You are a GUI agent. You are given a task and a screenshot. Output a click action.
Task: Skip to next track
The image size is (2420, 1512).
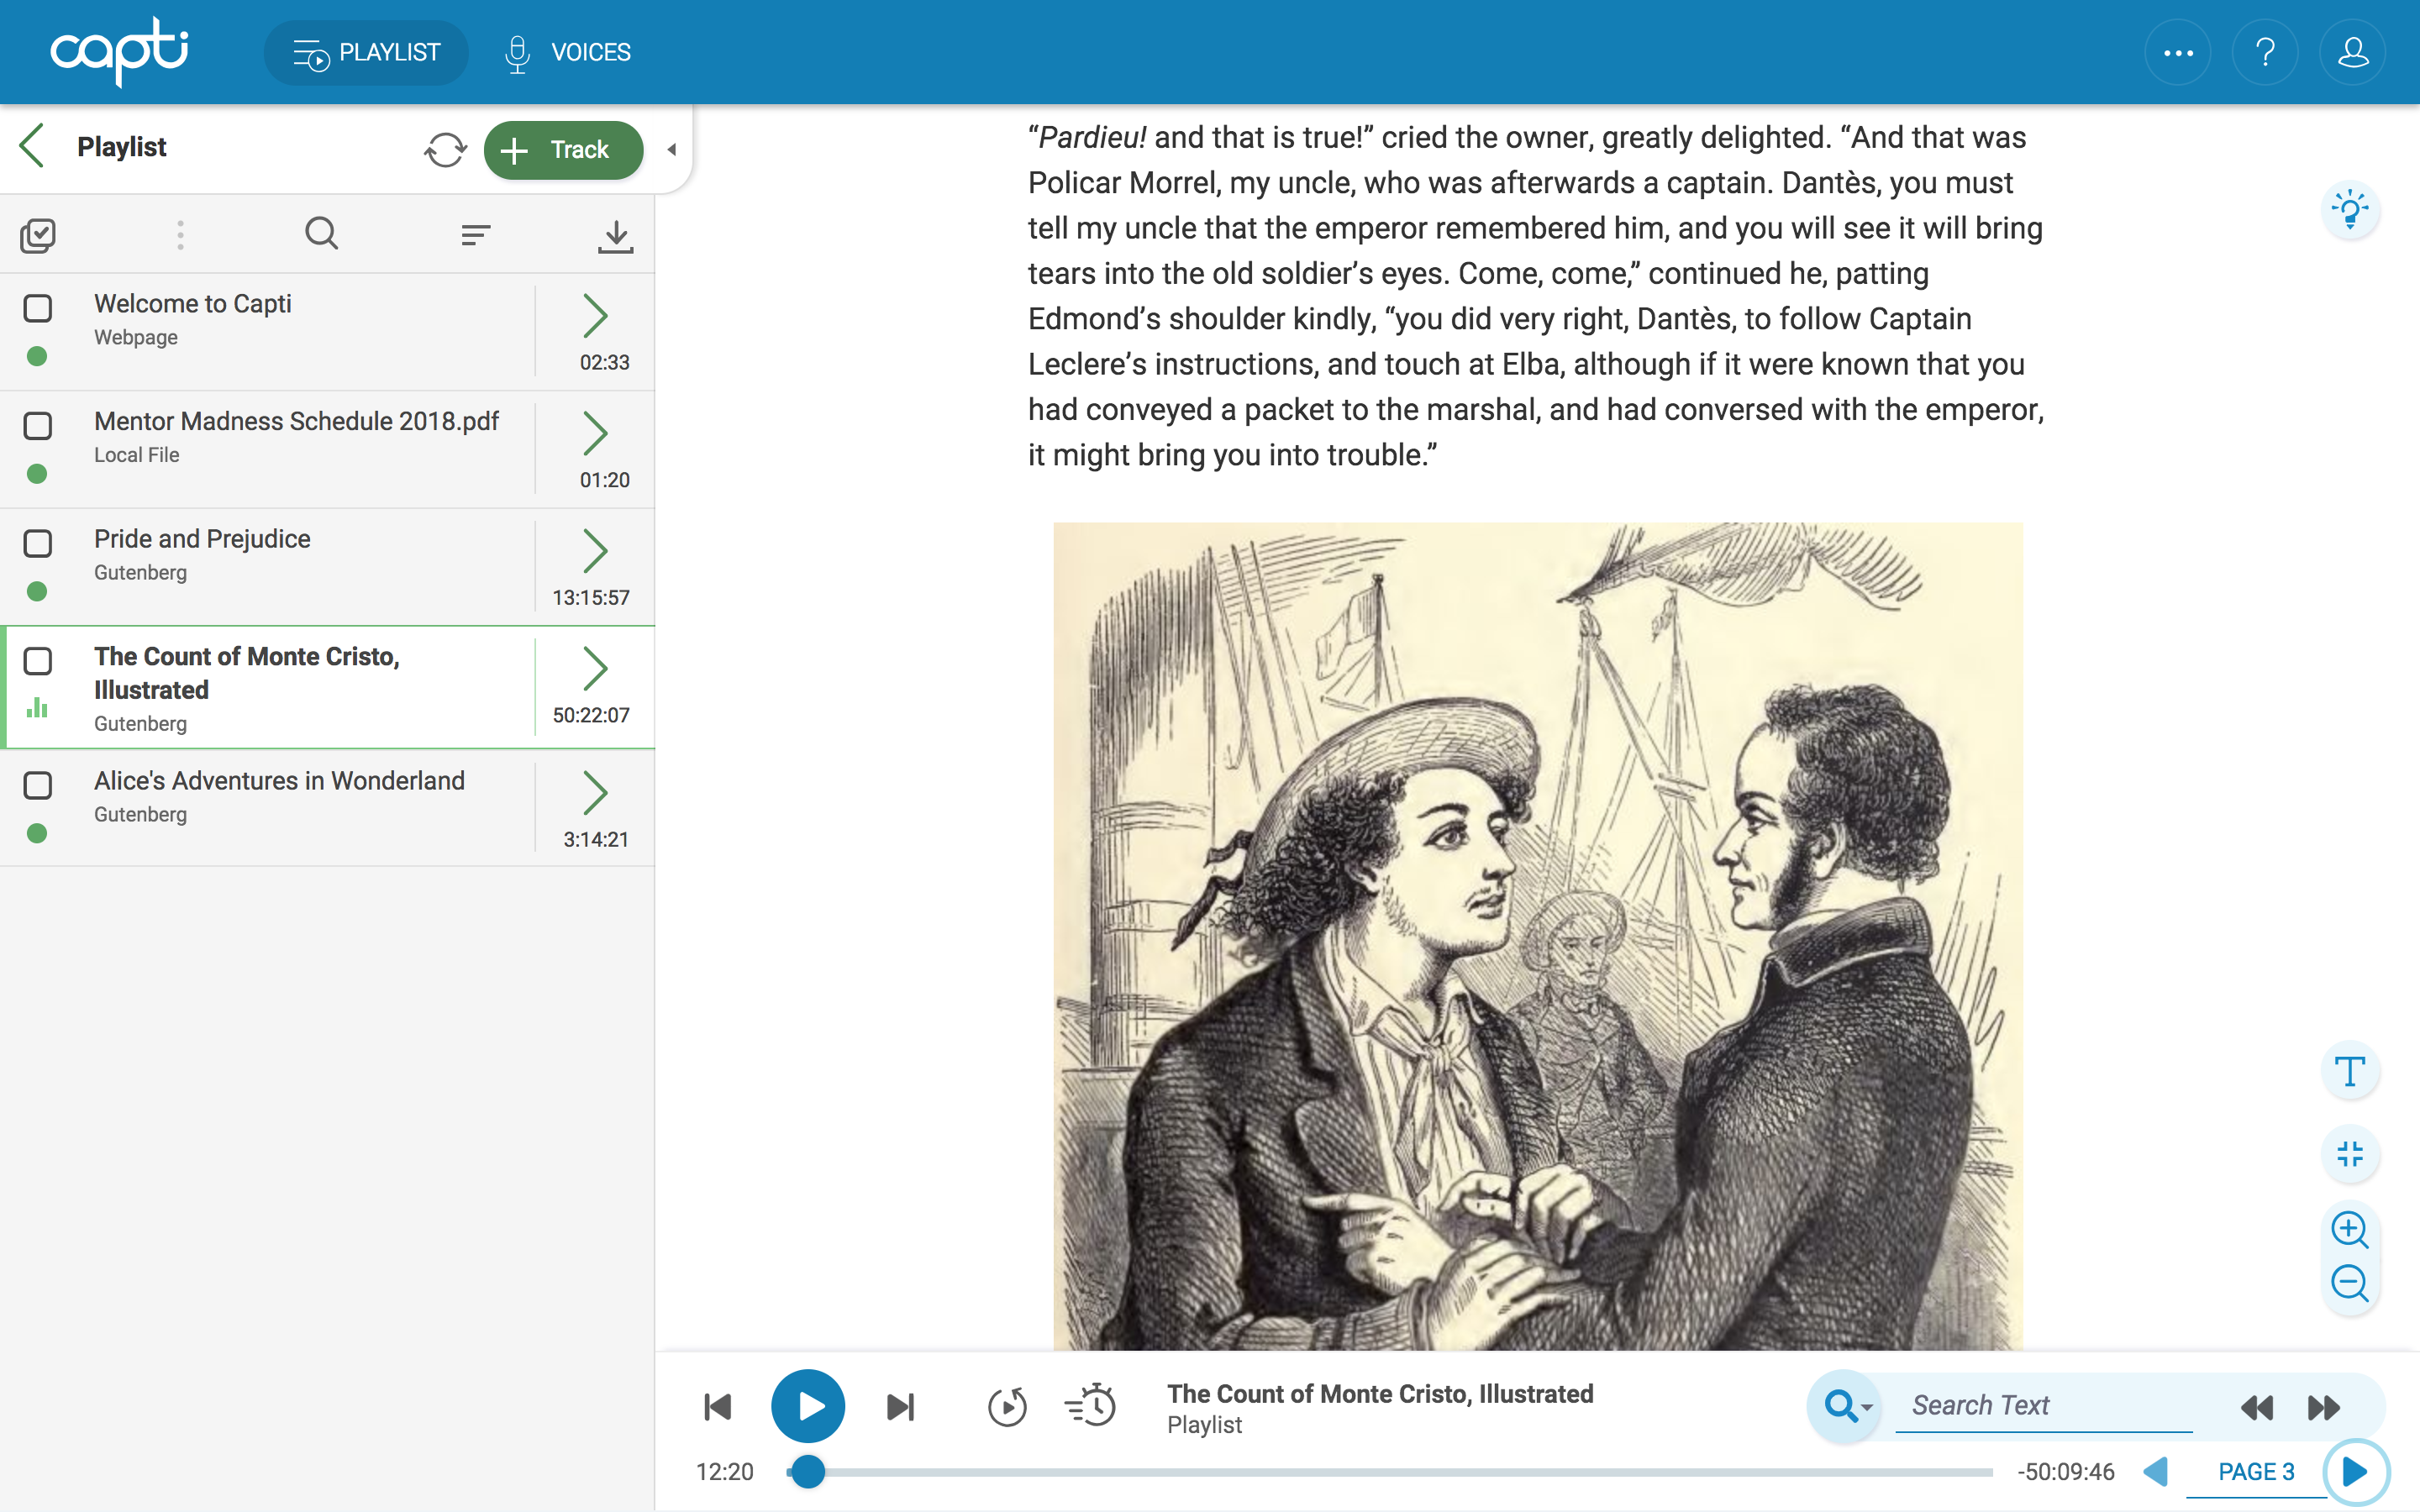click(x=900, y=1407)
